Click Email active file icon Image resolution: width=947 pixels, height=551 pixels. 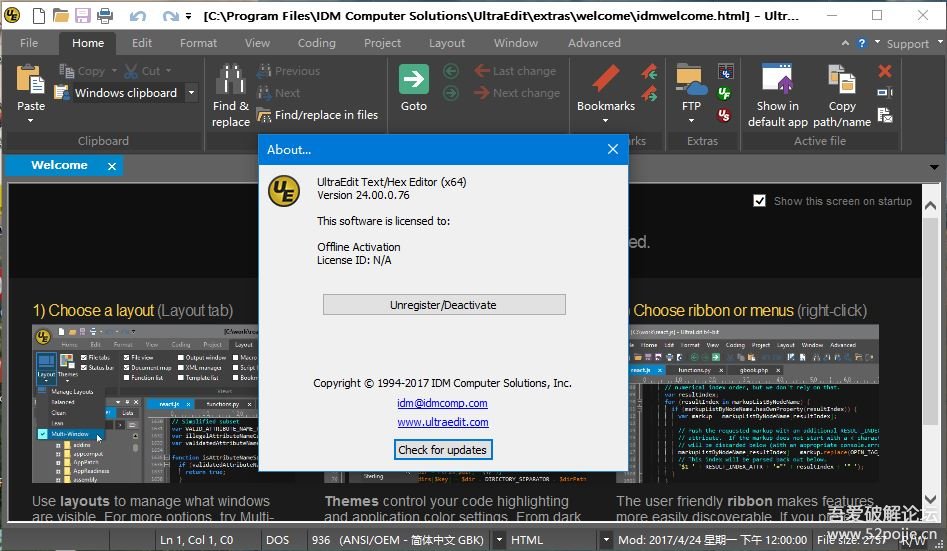885,115
